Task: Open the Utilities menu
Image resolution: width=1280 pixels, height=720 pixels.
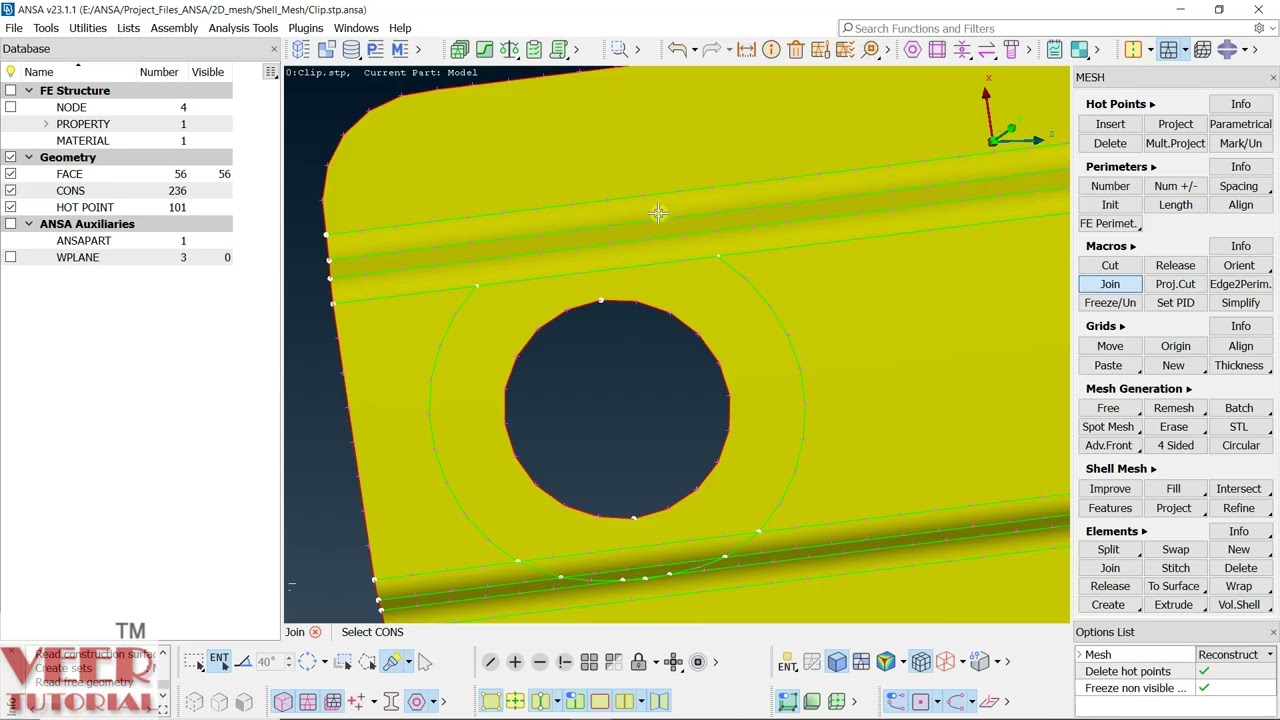Action: pos(88,28)
